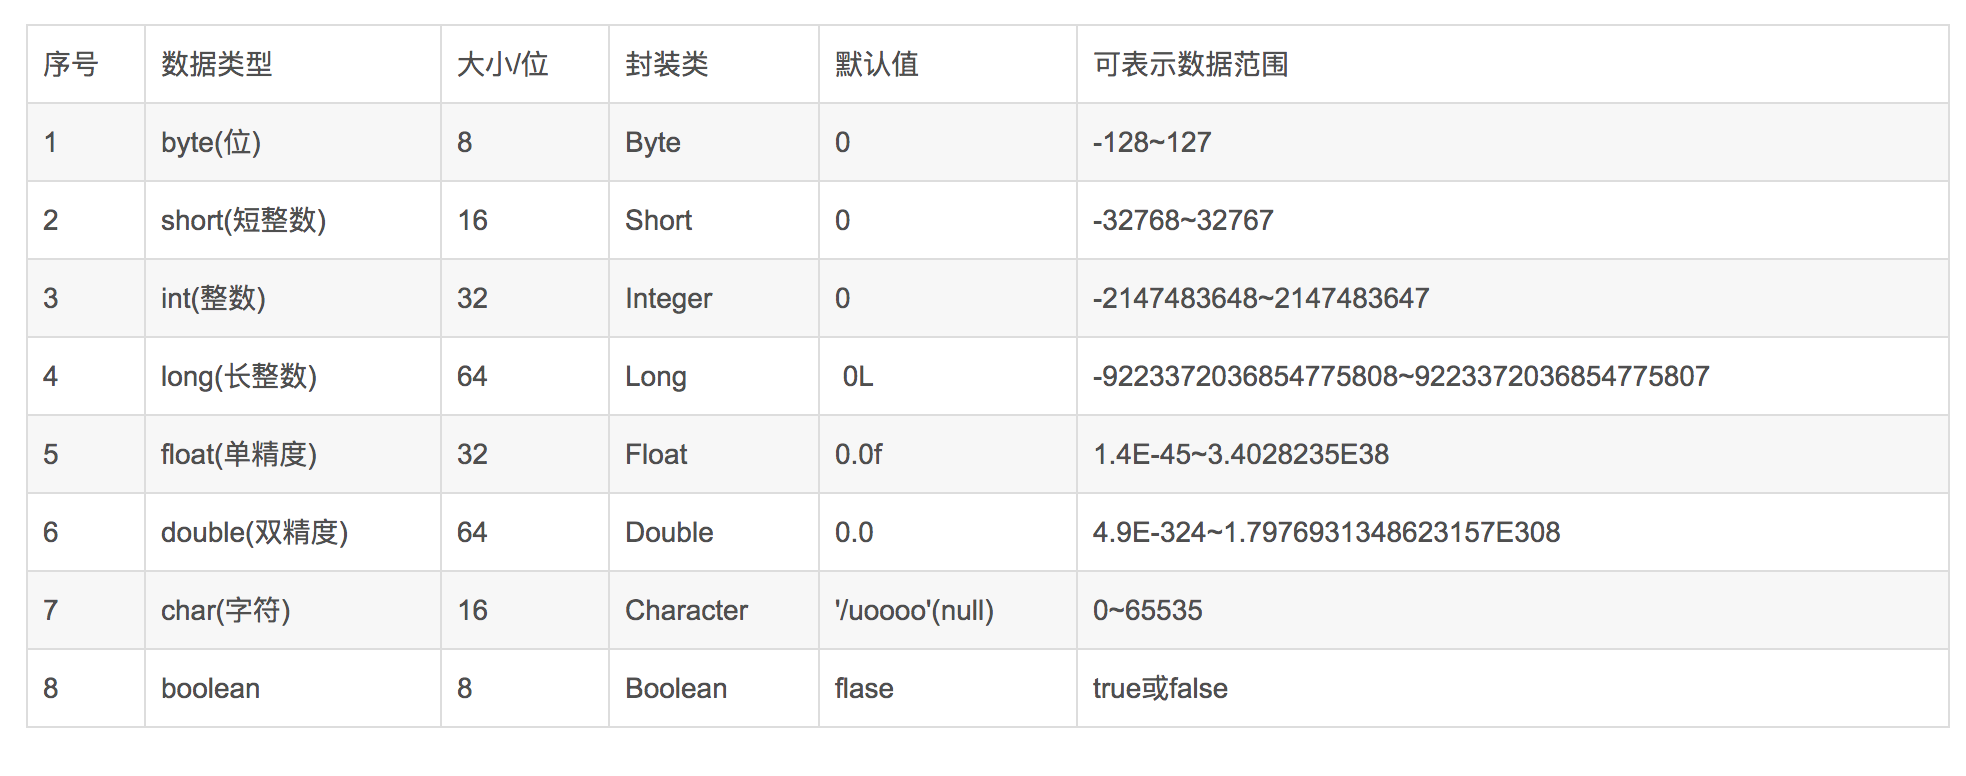Viewport: 1966px width, 776px height.
Task: Select the 封装类 header cell
Action: [667, 65]
